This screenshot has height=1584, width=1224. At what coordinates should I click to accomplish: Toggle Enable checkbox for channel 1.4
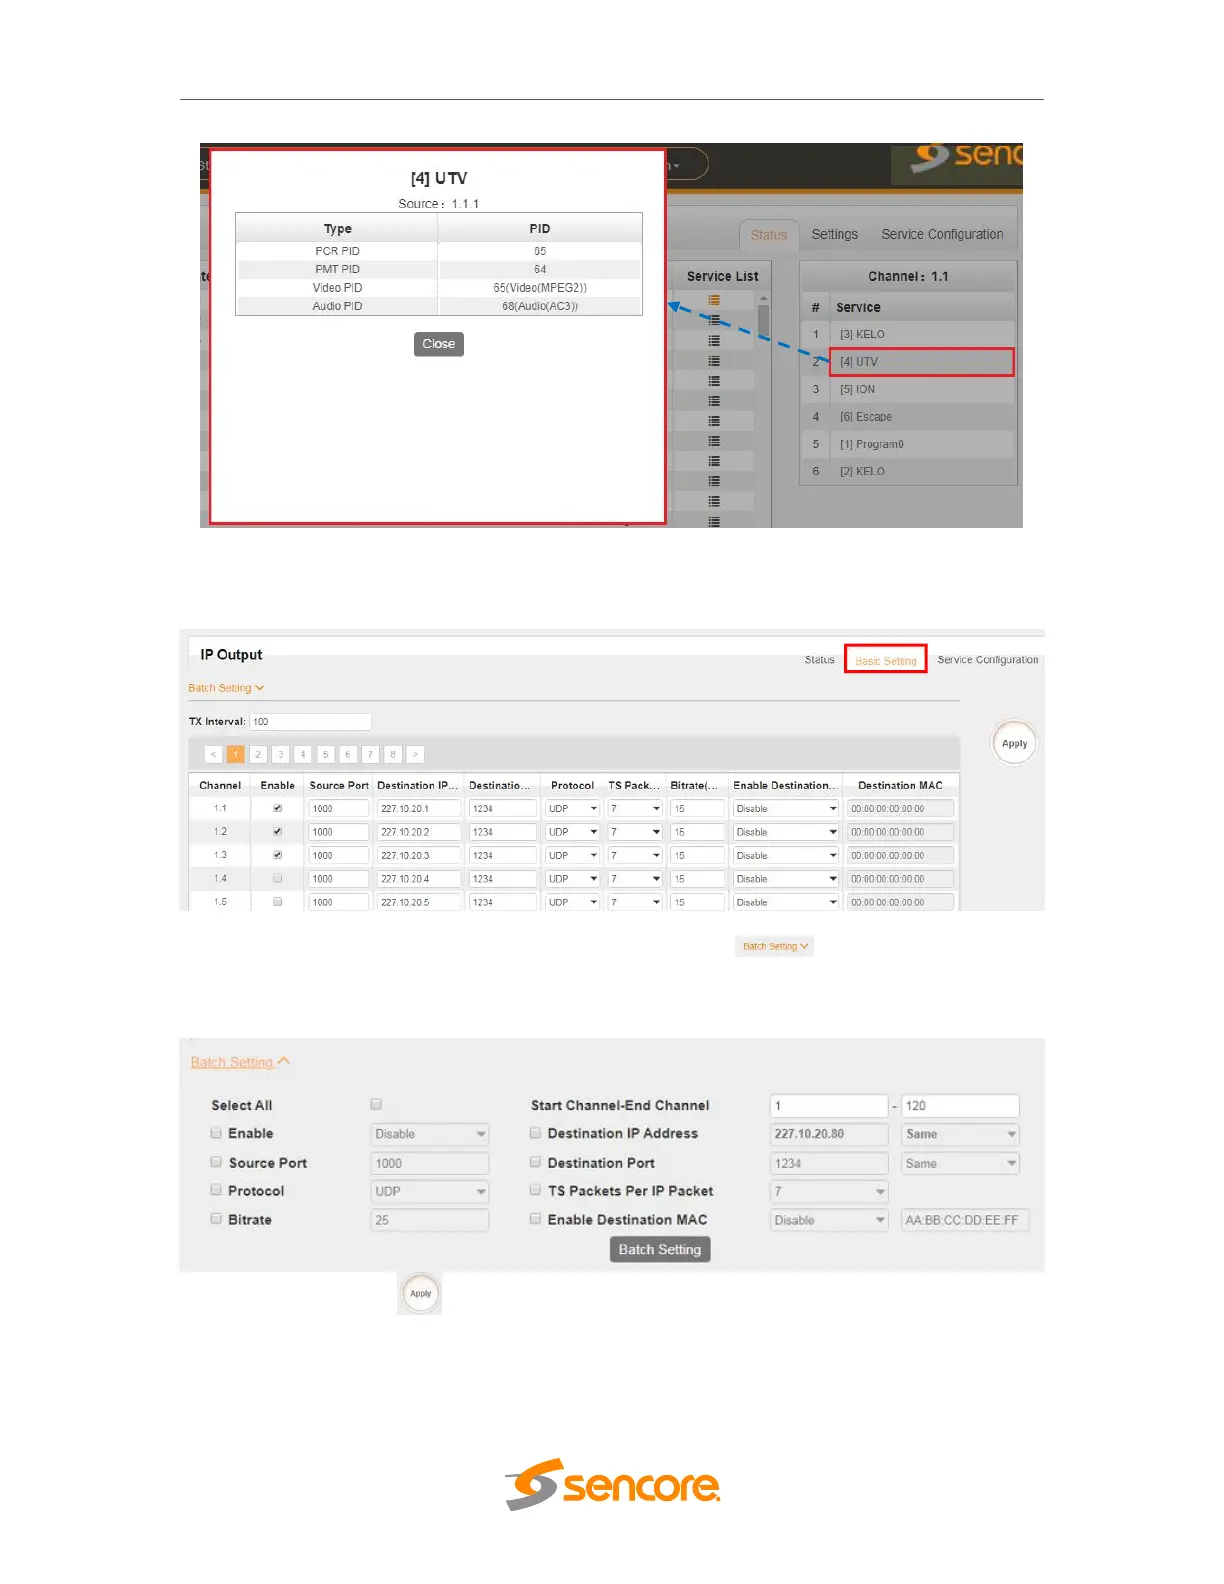[278, 879]
